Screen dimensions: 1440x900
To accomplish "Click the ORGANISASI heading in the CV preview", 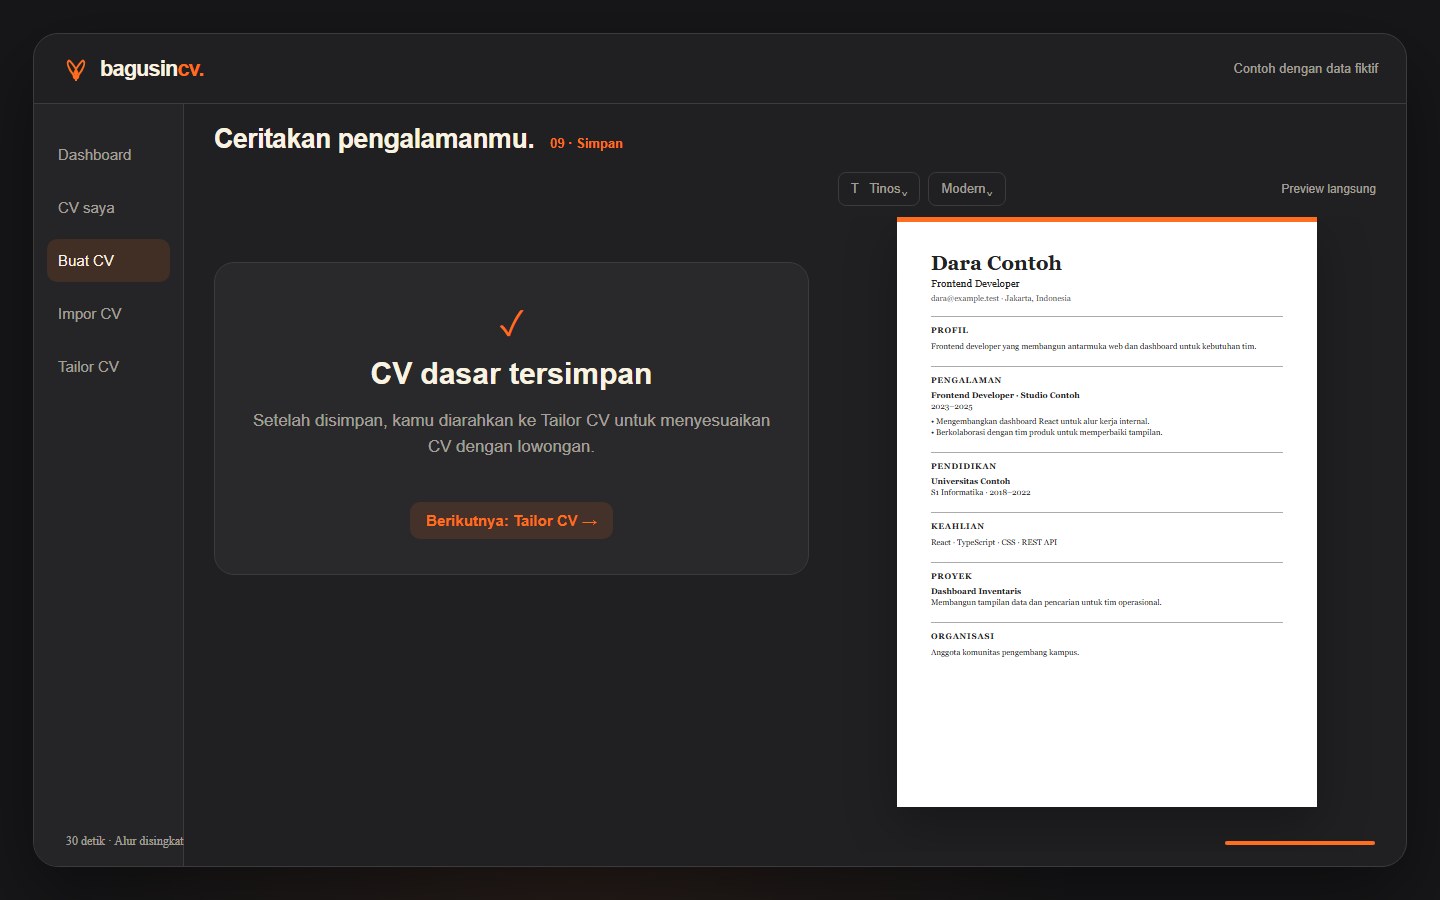I will click(963, 636).
